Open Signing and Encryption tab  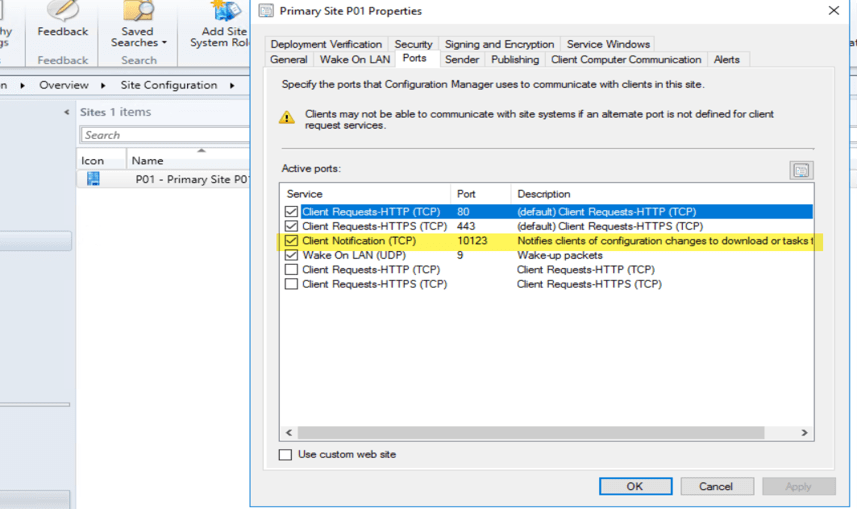tap(499, 44)
